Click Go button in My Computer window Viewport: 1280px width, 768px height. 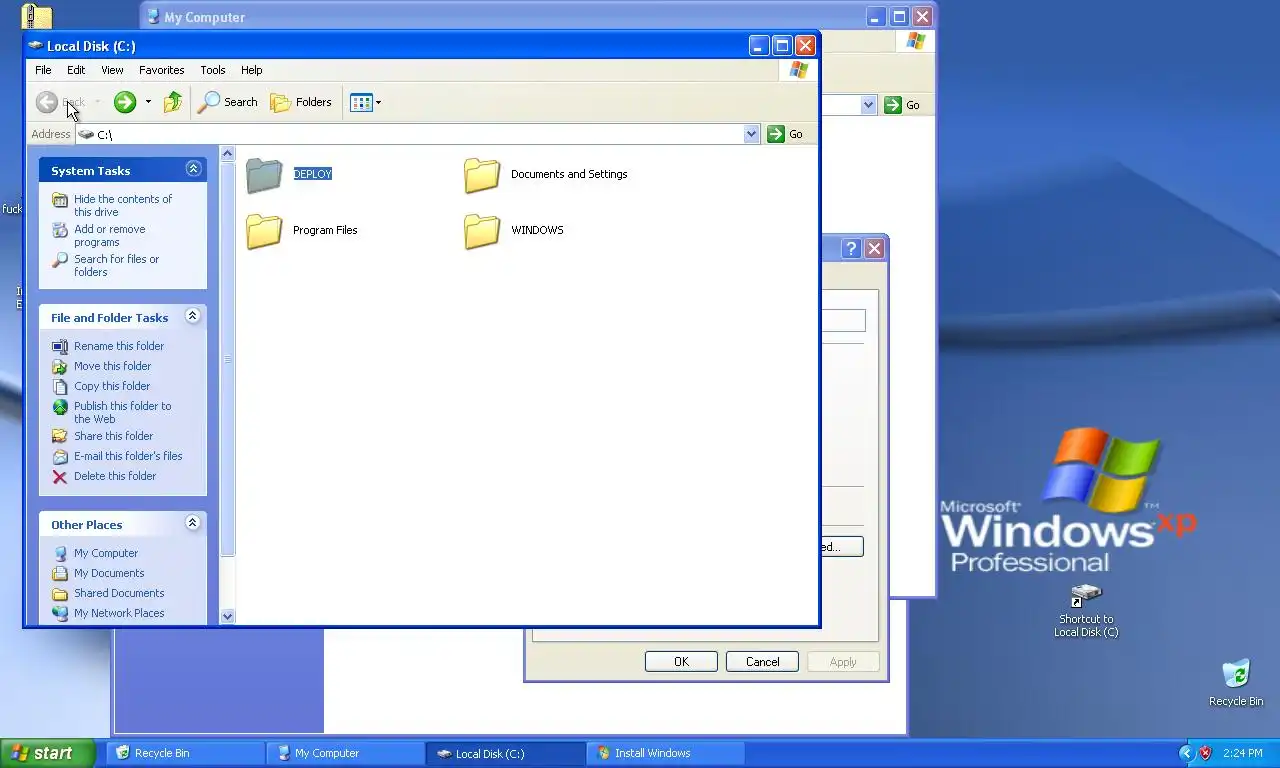(x=903, y=105)
